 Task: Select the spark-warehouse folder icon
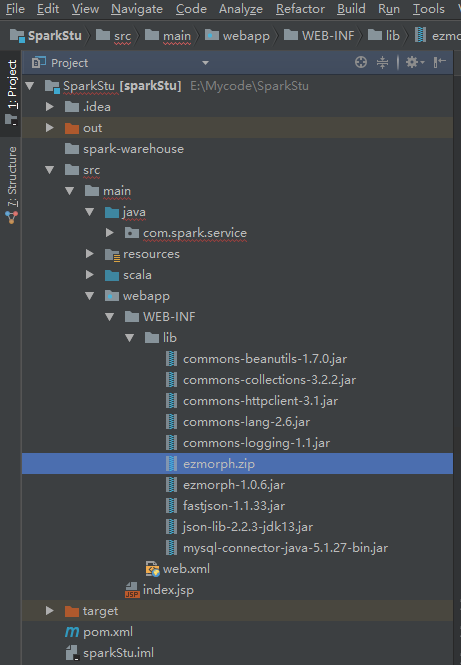click(x=72, y=149)
